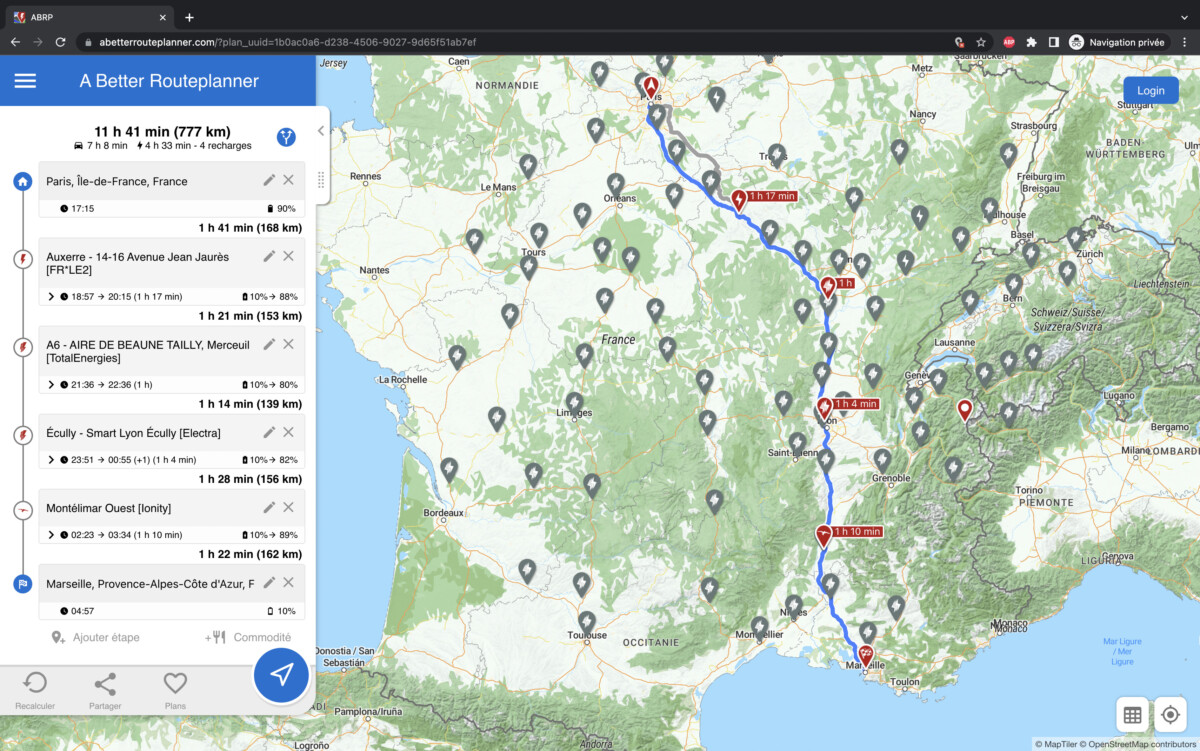Viewport: 1200px width, 751px height.
Task: Remove the Écully Electra stop
Action: [x=288, y=432]
